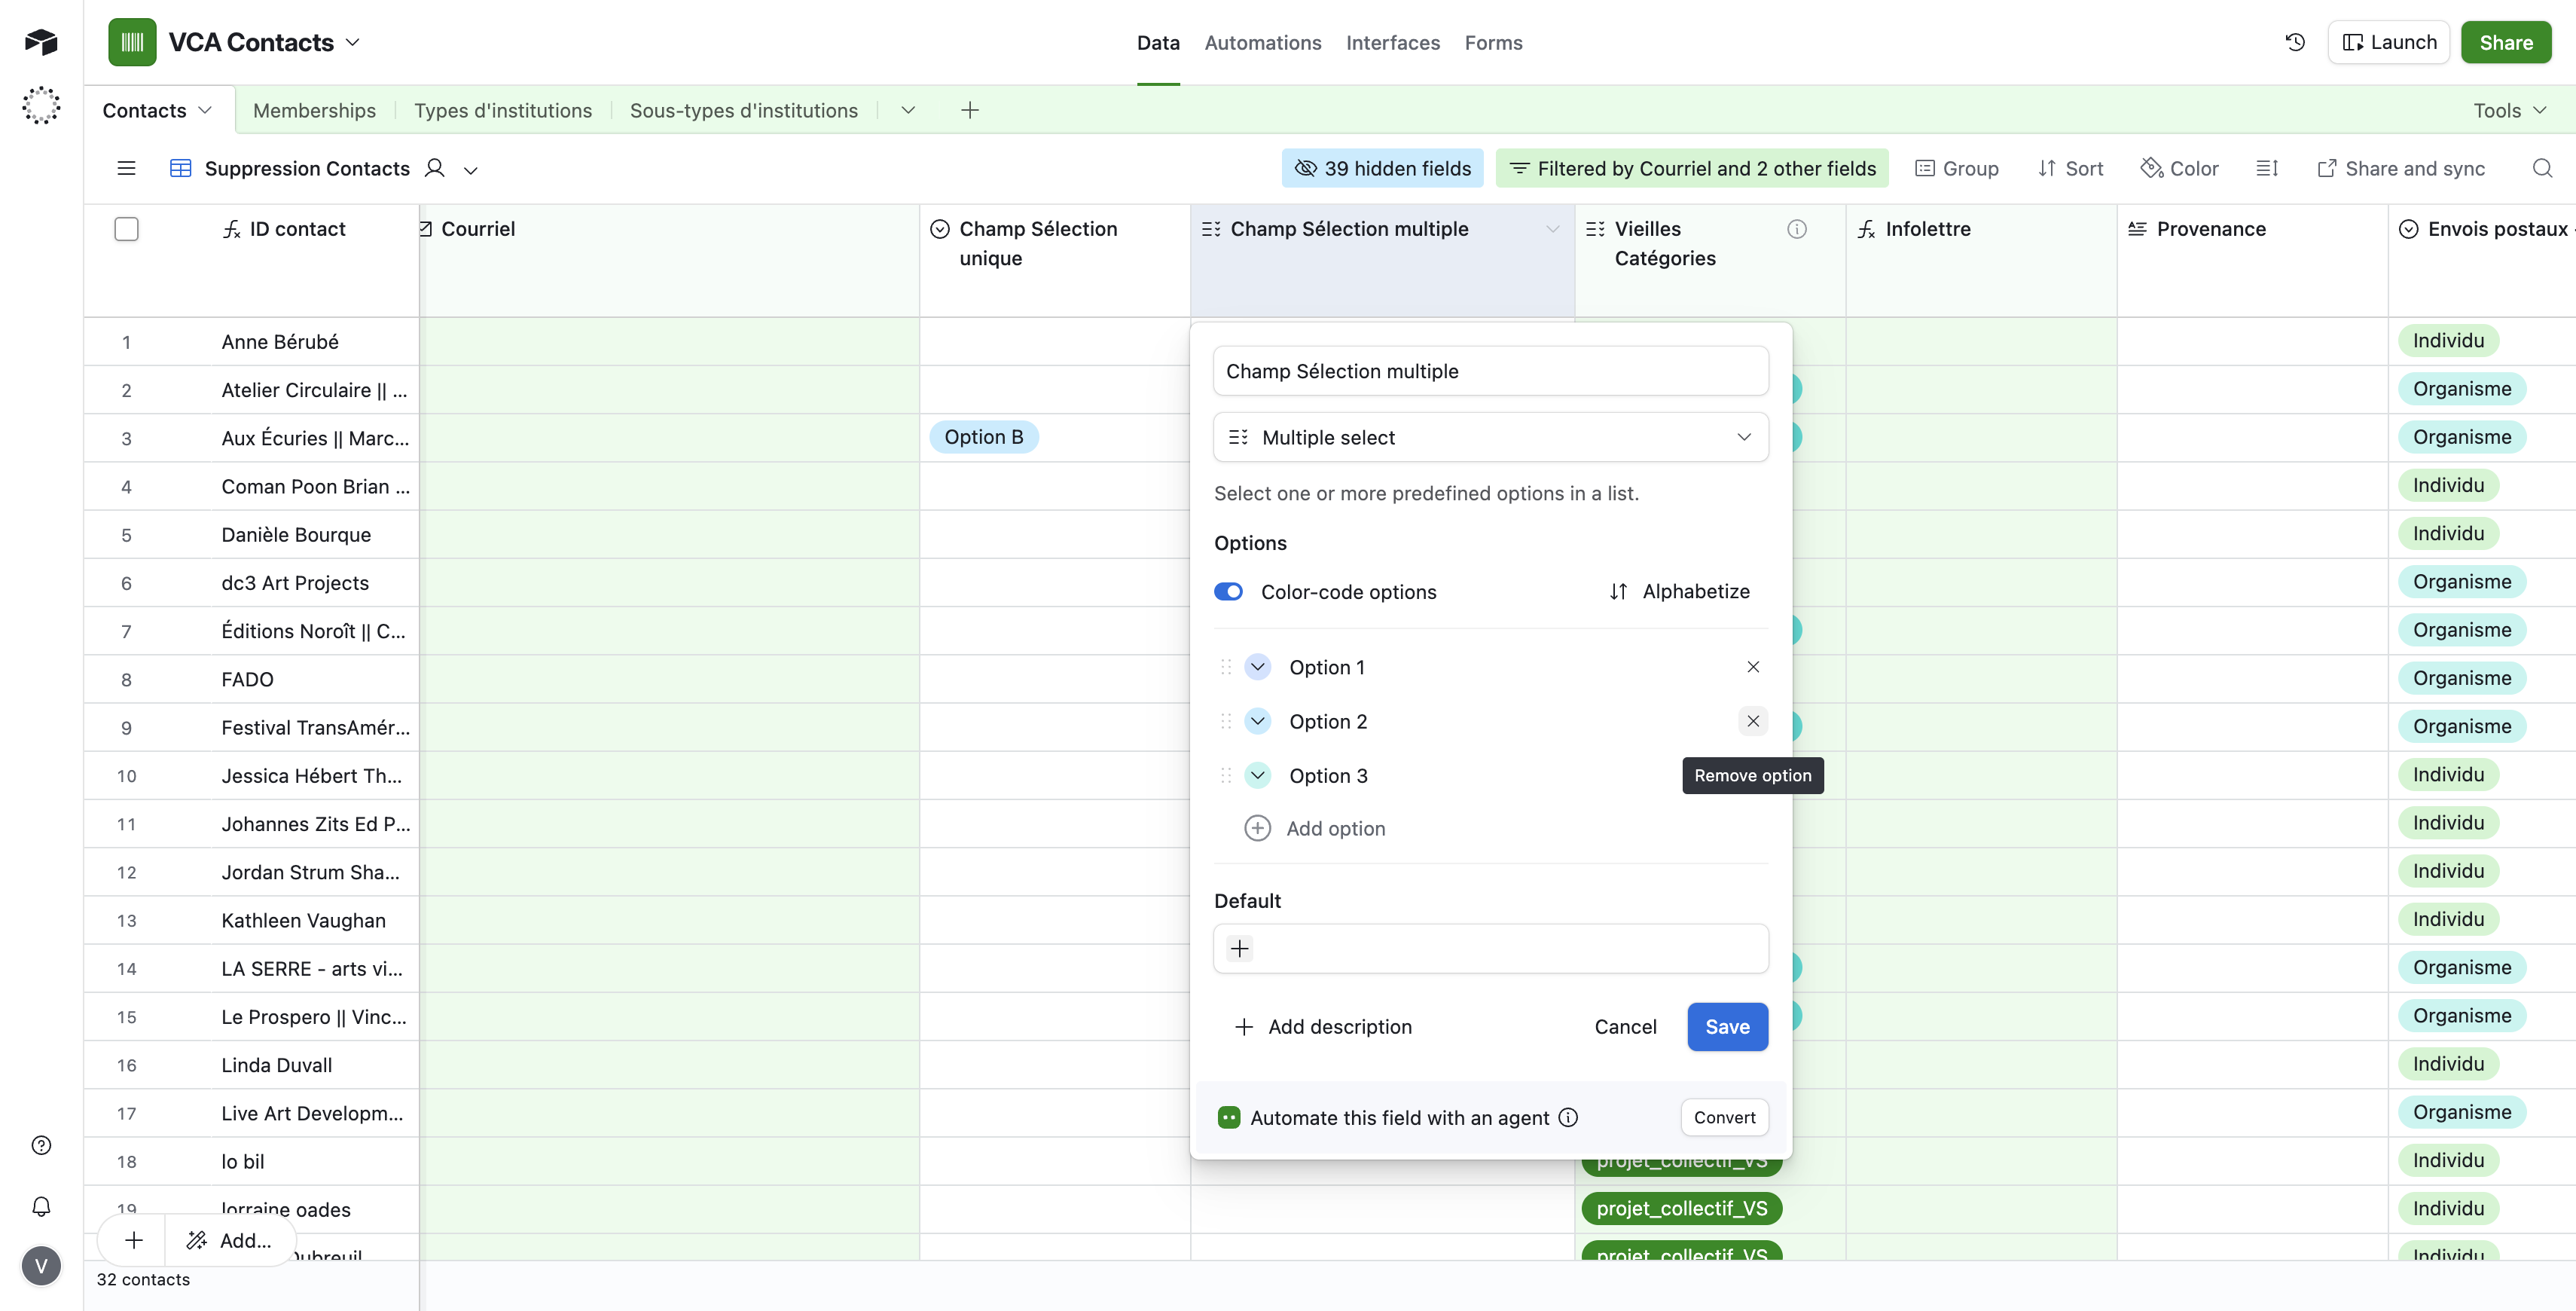The width and height of the screenshot is (2576, 1311).
Task: Click the search magnifier icon
Action: point(2541,168)
